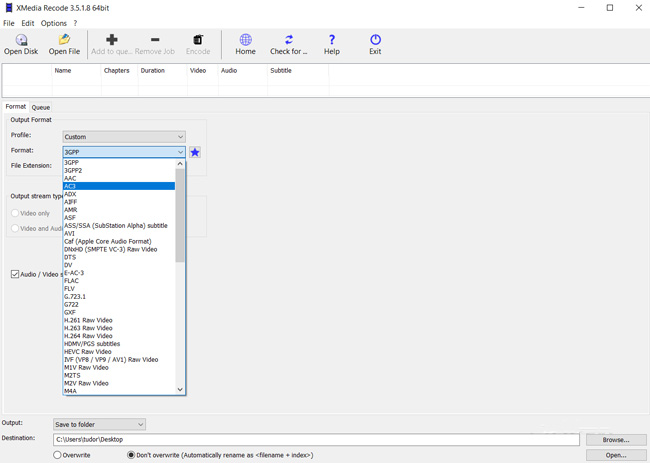Click the Encode toolbar icon
The image size is (650, 463).
(x=198, y=40)
